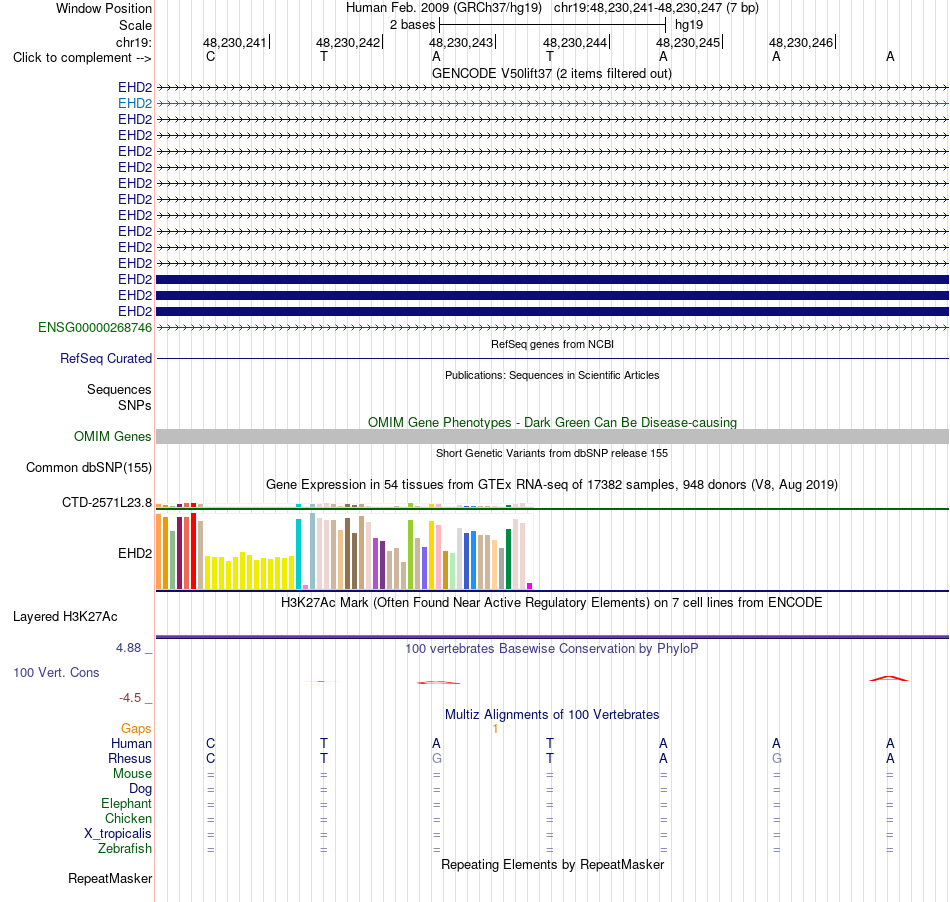The height and width of the screenshot is (902, 950).
Task: Open the Repeating Elements by RepeatMasker title
Action: click(x=552, y=864)
